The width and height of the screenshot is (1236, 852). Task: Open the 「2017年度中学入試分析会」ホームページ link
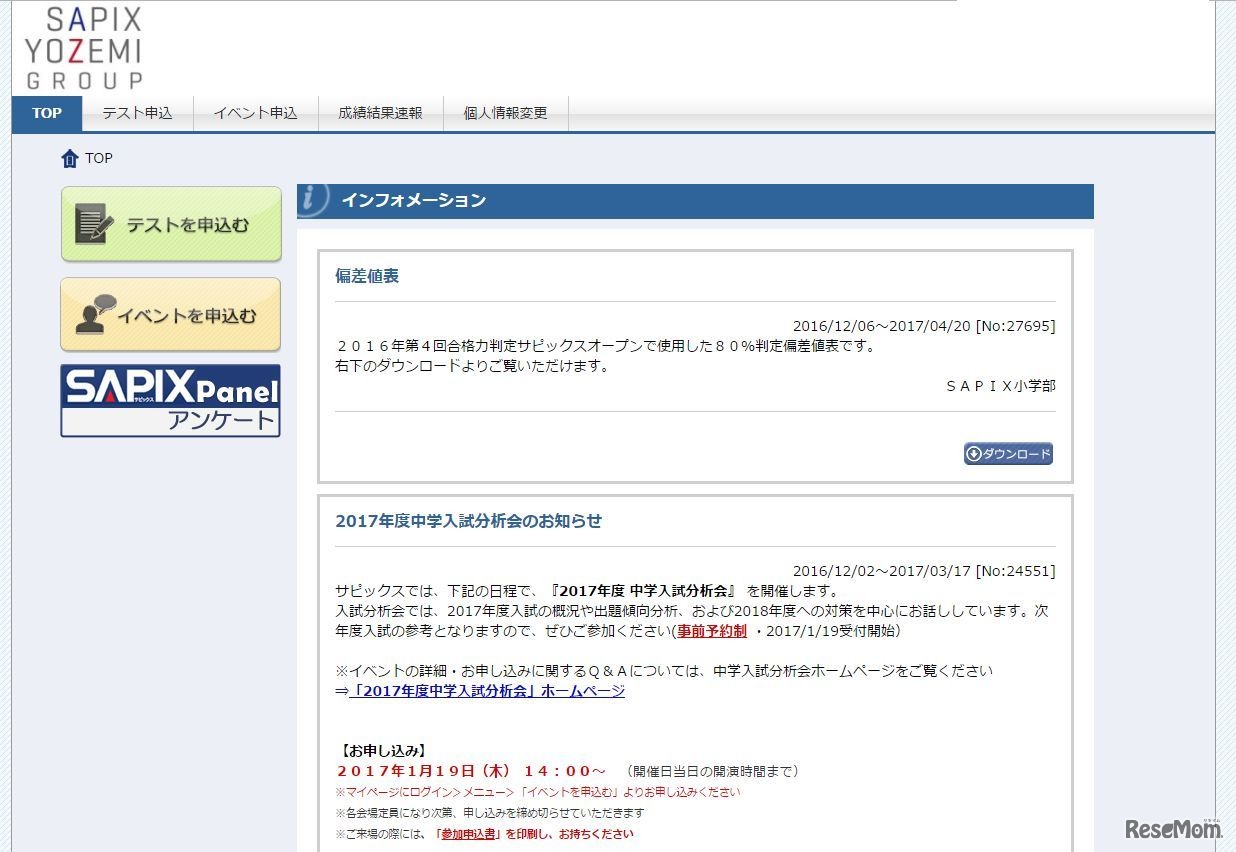click(487, 691)
